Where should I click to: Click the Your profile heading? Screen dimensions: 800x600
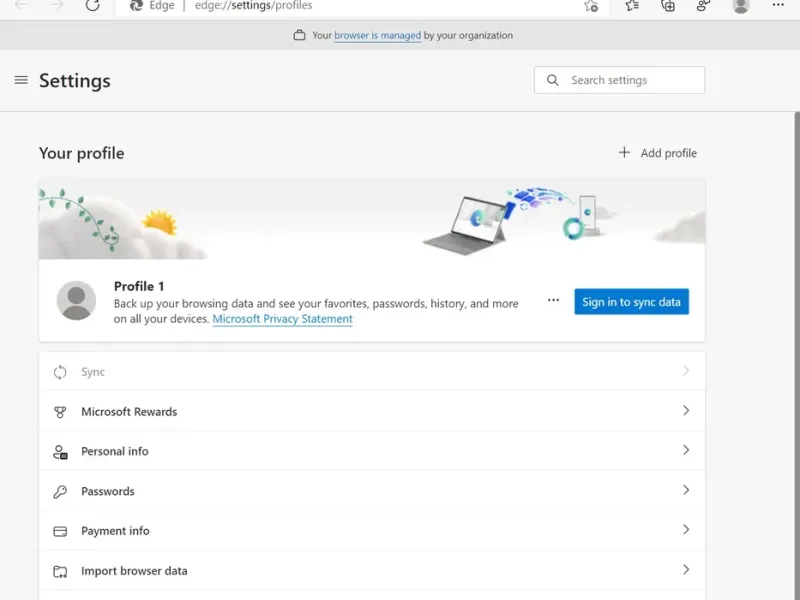coord(82,153)
